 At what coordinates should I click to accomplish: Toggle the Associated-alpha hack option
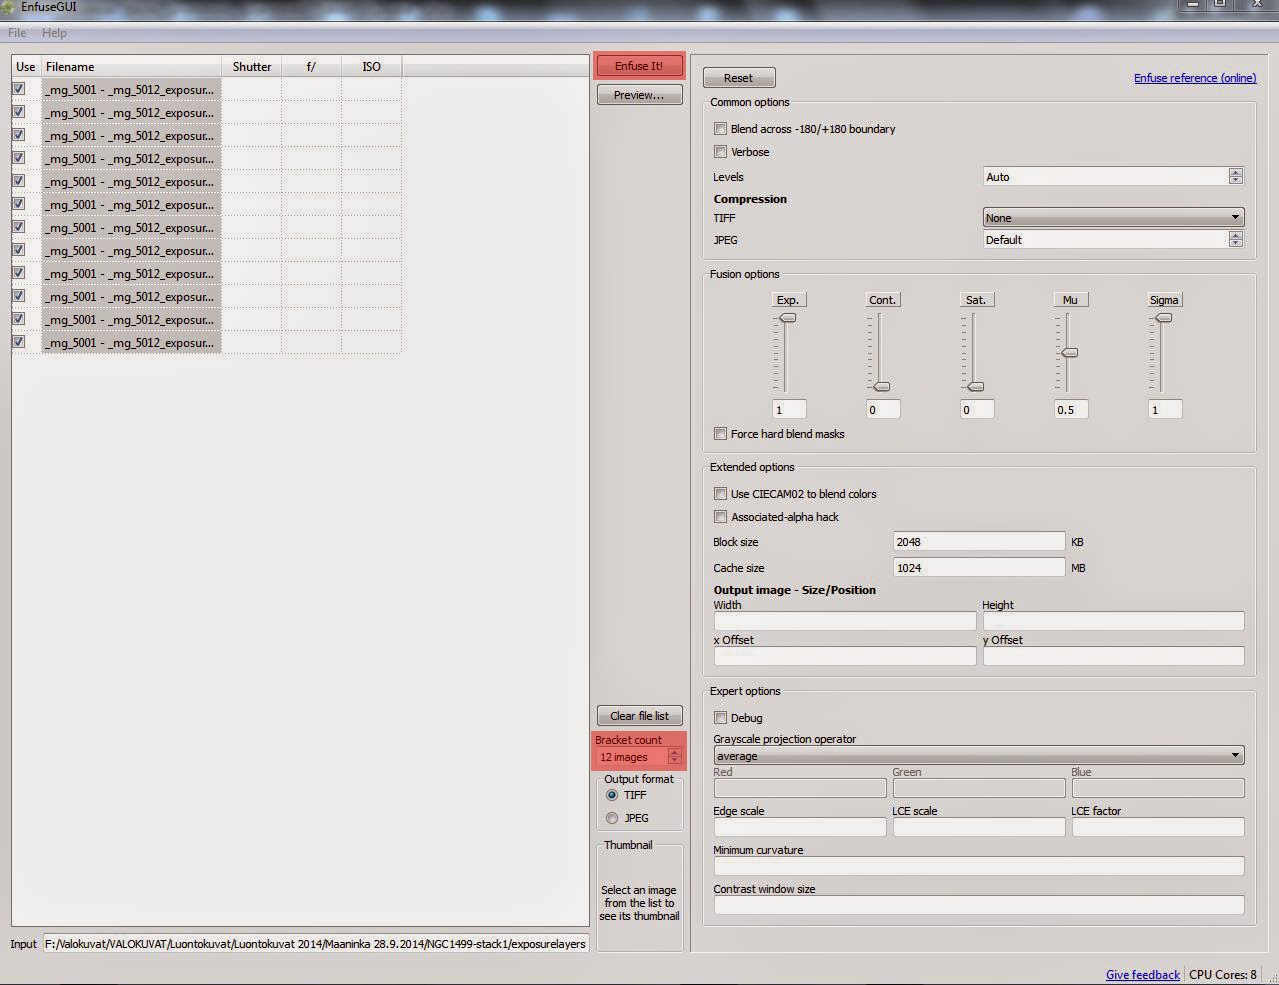720,516
